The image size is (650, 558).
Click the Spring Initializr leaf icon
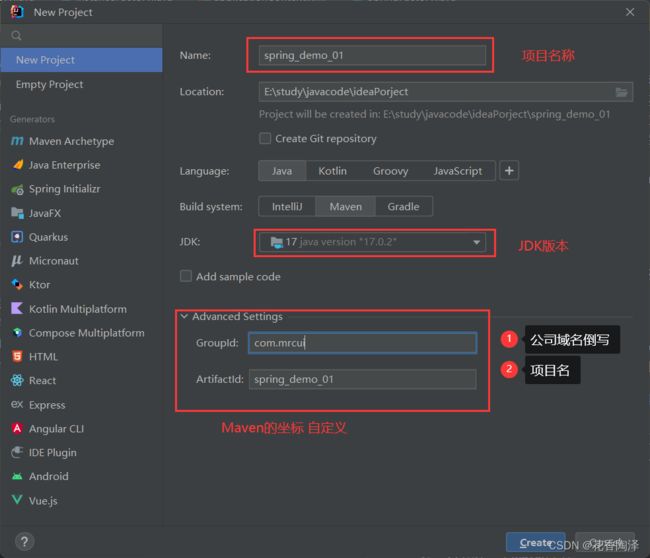pos(17,189)
